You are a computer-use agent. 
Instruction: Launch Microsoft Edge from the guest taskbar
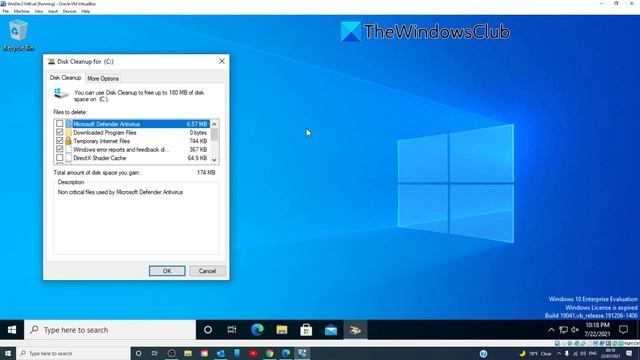point(257,330)
